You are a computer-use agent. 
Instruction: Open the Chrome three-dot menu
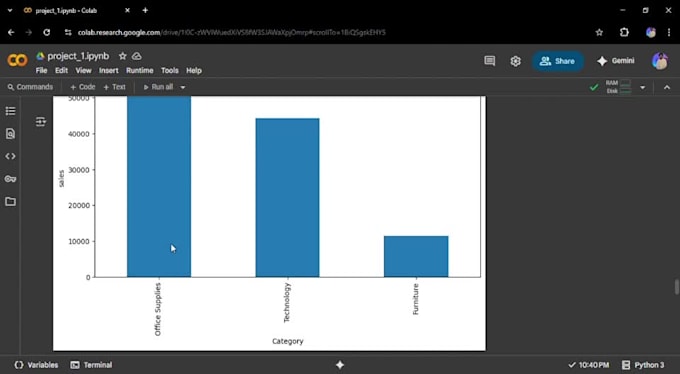tap(669, 33)
